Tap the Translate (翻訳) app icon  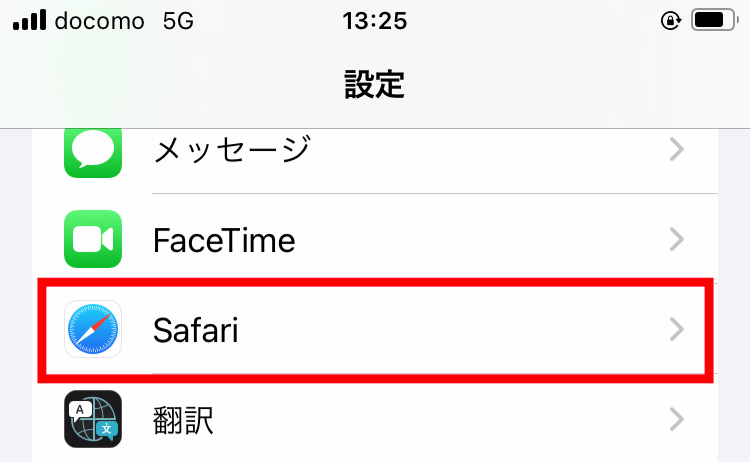click(x=93, y=418)
